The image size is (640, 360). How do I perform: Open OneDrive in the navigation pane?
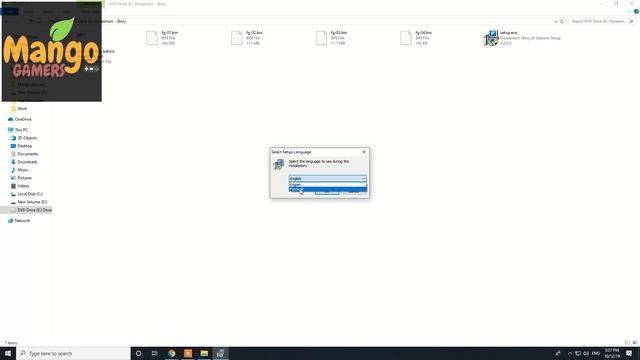pyautogui.click(x=23, y=119)
